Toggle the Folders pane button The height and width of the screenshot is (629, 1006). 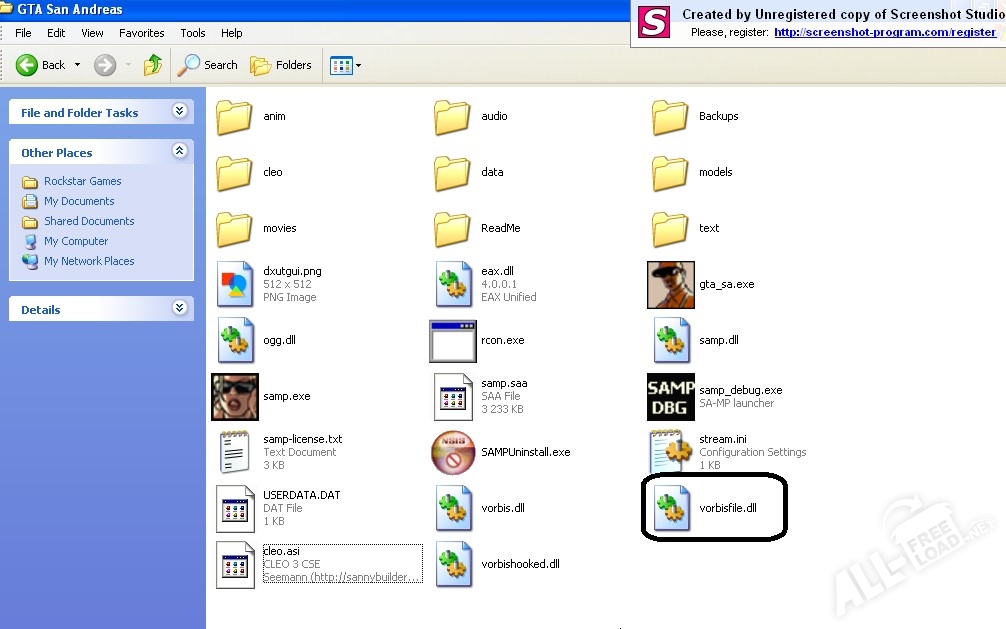(x=281, y=65)
